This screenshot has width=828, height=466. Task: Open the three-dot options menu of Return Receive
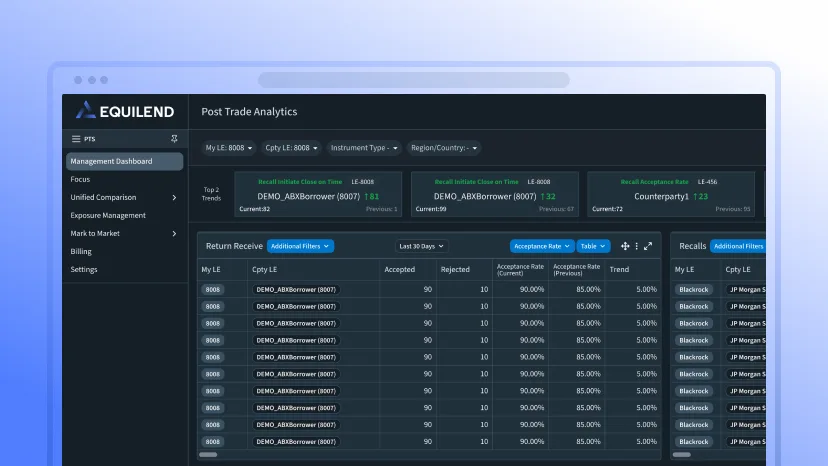637,246
